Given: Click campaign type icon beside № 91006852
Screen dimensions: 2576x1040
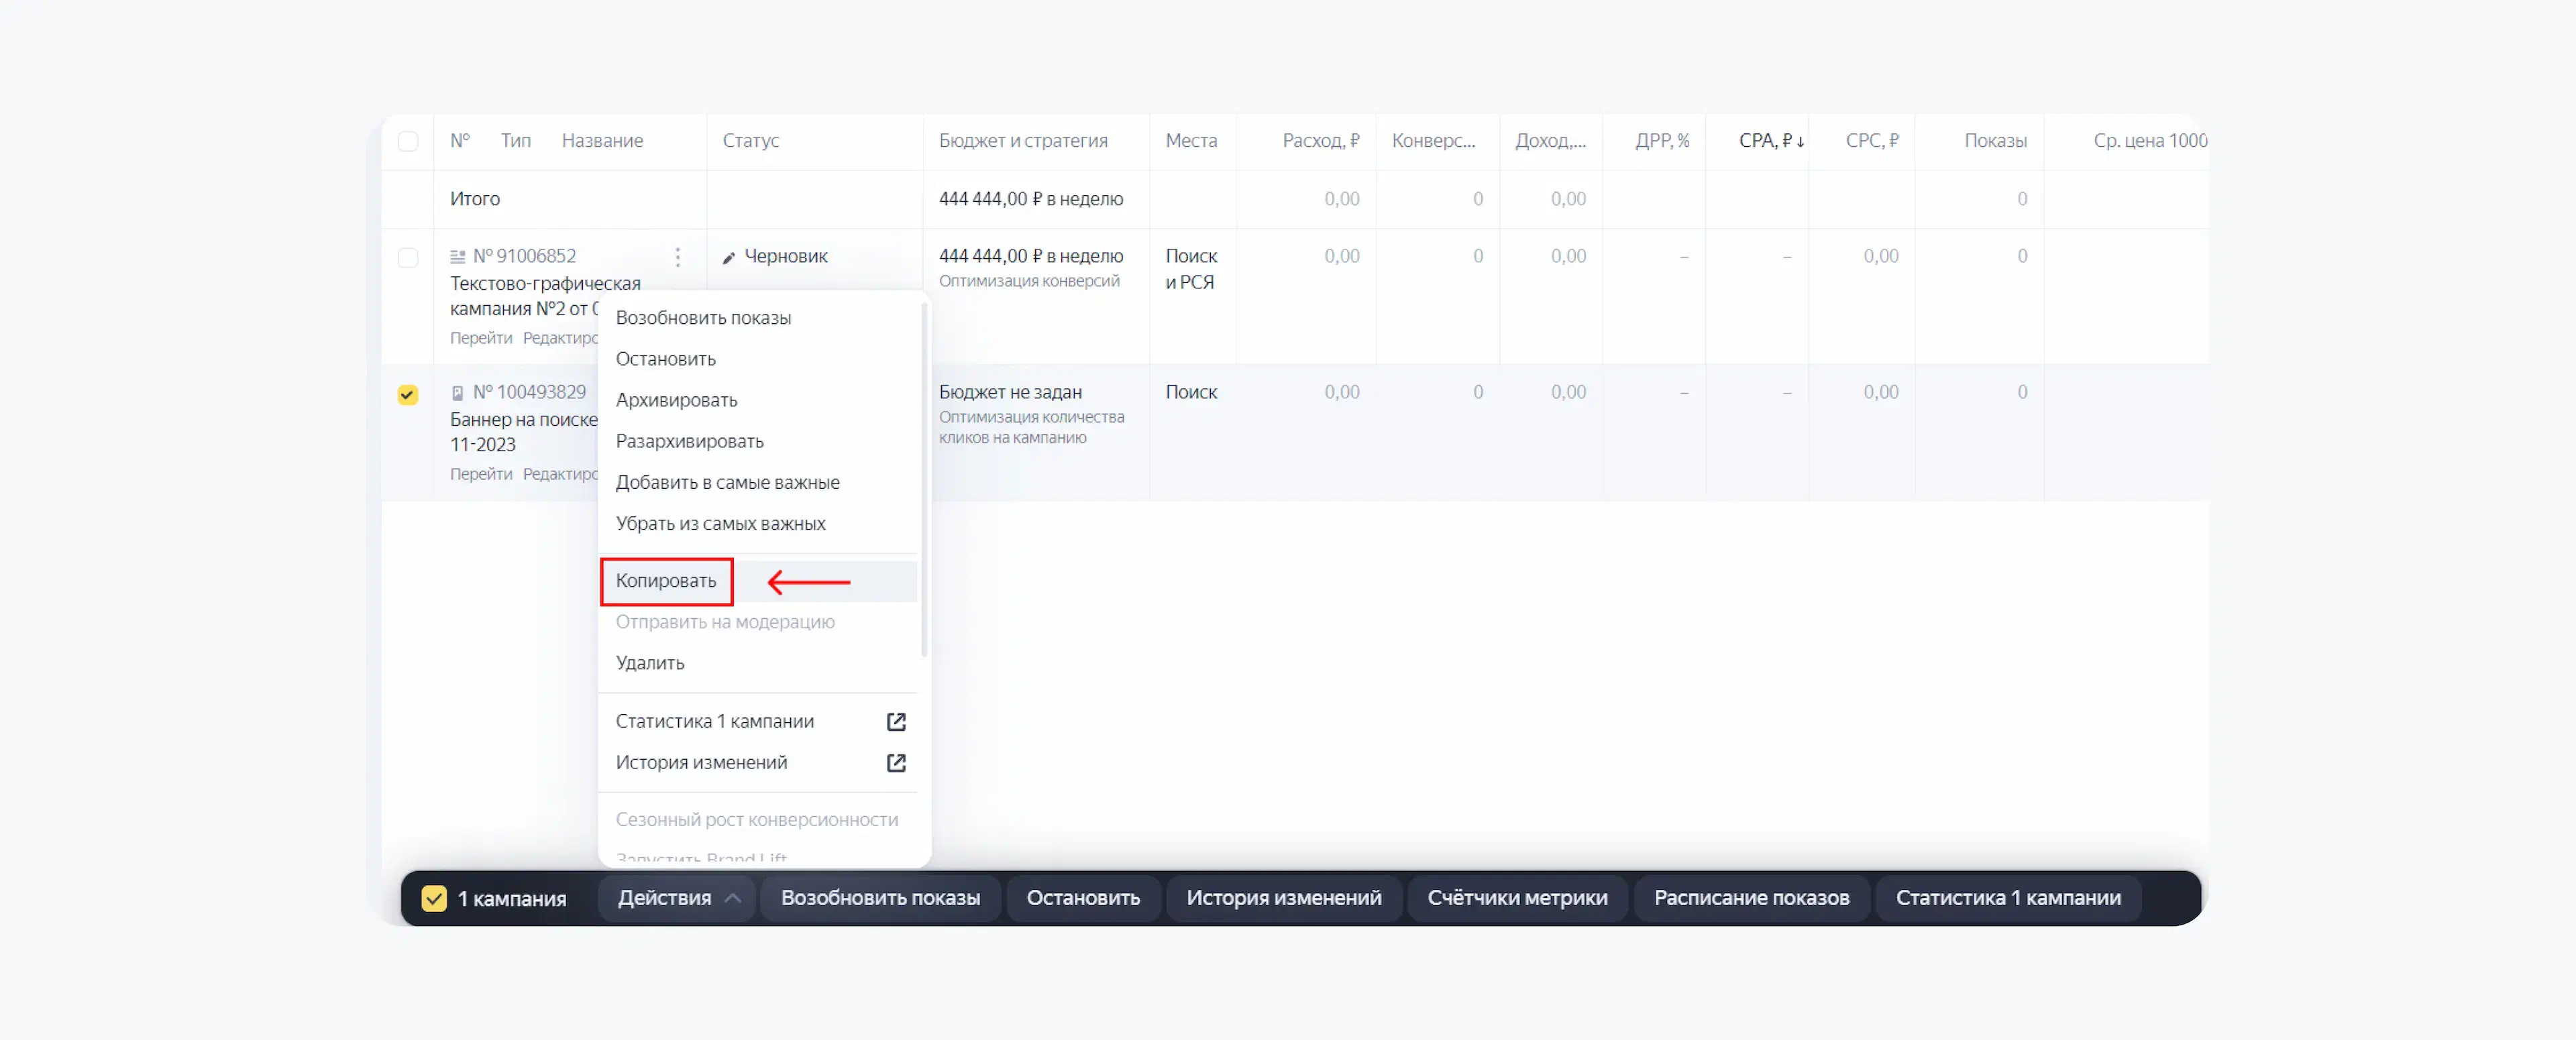Looking at the screenshot, I should pyautogui.click(x=458, y=257).
